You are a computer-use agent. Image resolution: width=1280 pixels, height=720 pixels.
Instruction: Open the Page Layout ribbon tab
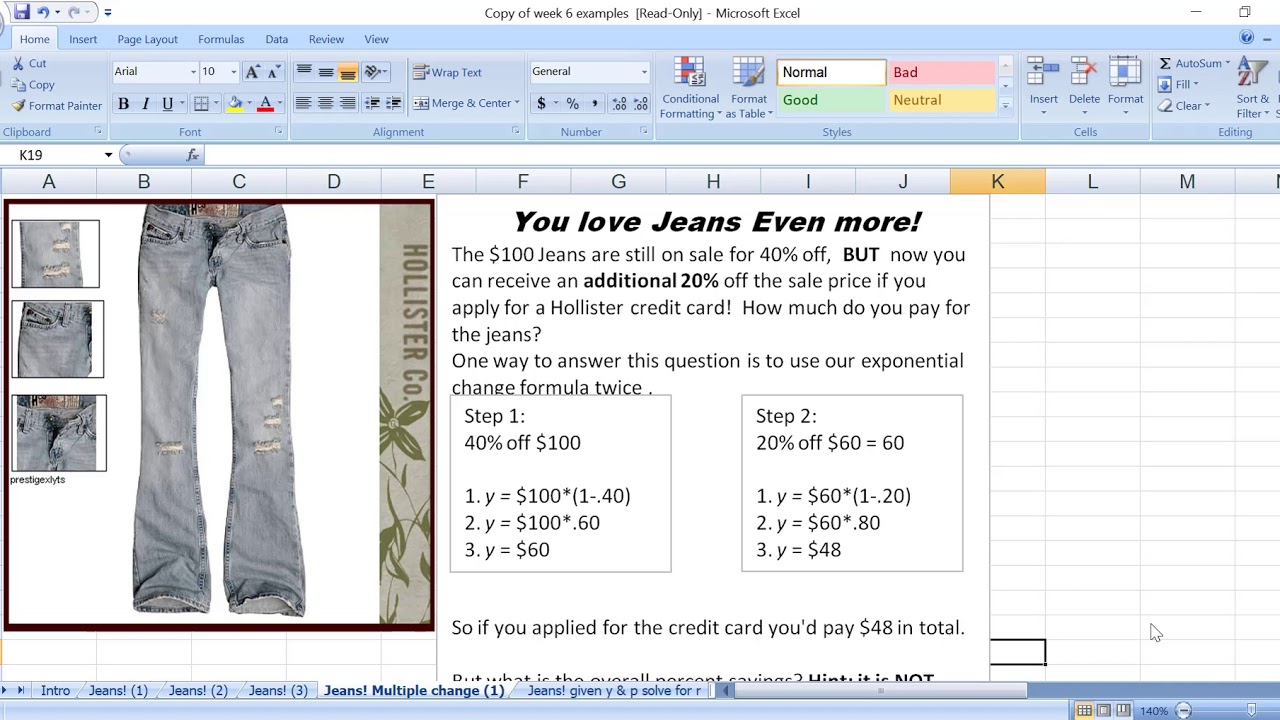pyautogui.click(x=147, y=39)
